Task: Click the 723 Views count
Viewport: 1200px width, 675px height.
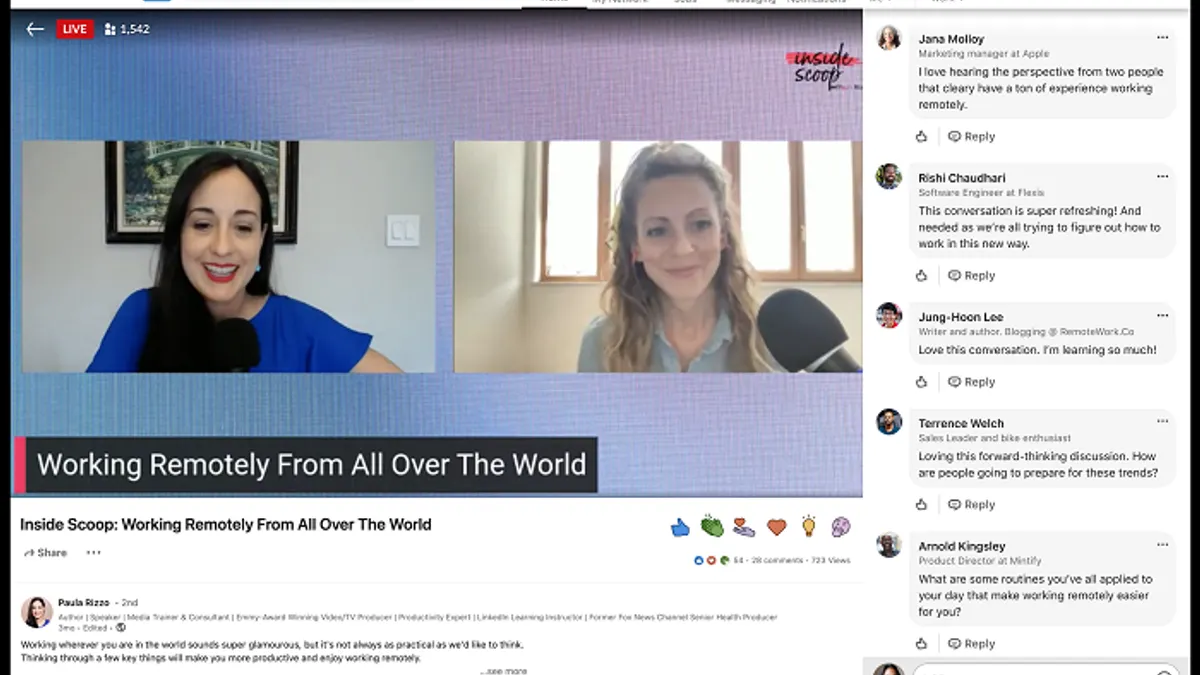Action: 831,560
